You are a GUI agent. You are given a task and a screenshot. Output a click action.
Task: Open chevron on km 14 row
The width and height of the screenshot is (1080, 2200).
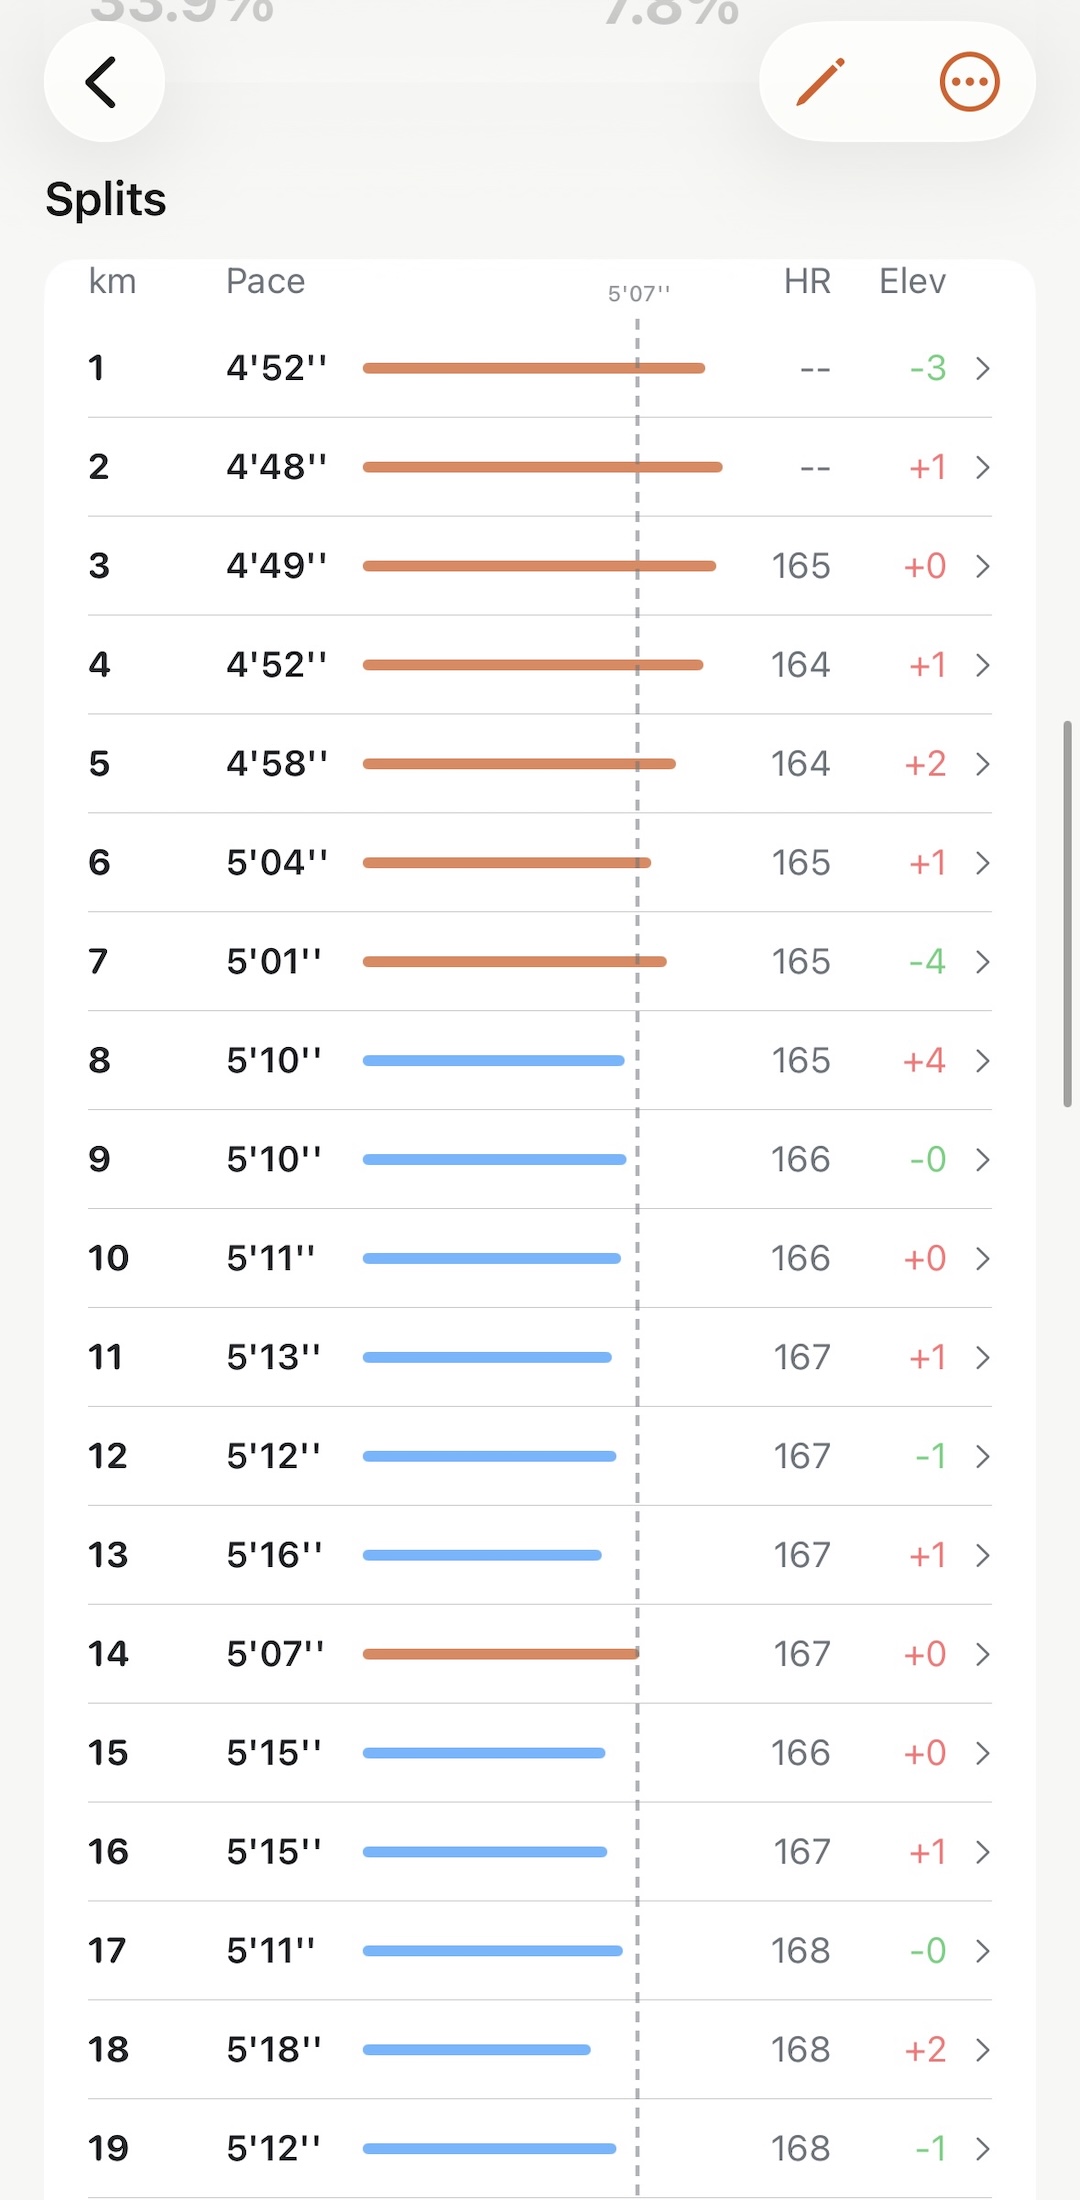[982, 1655]
